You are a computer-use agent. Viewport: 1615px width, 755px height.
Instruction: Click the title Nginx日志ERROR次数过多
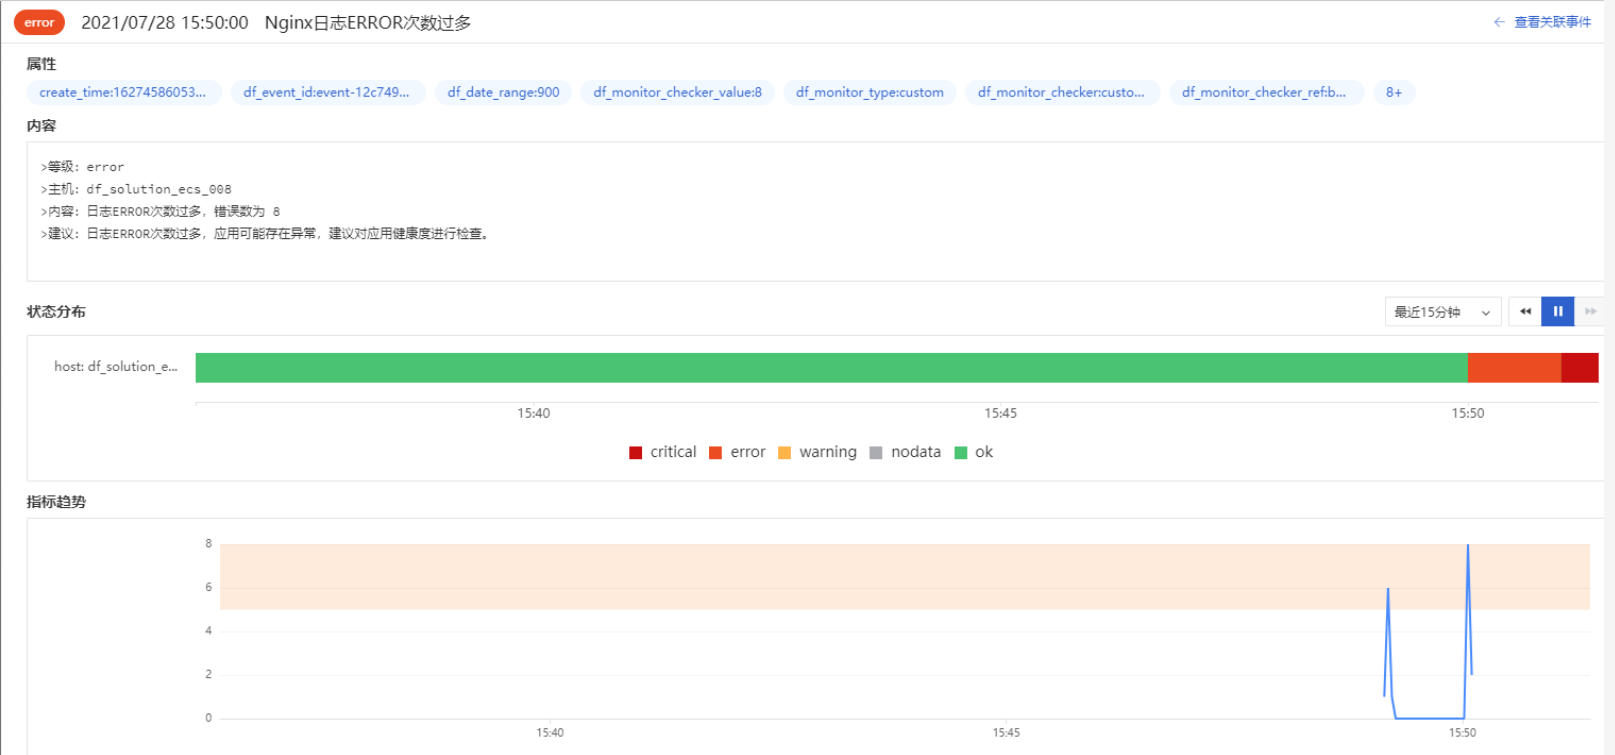[x=368, y=23]
